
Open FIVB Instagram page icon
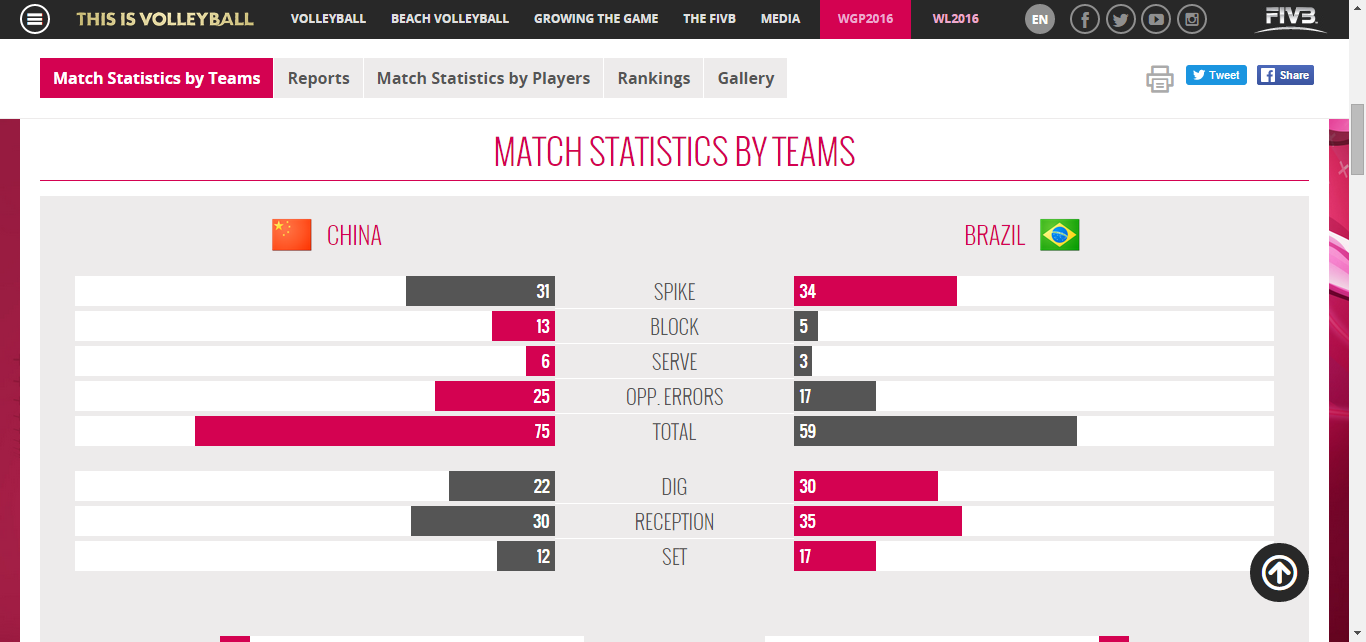pos(1191,19)
